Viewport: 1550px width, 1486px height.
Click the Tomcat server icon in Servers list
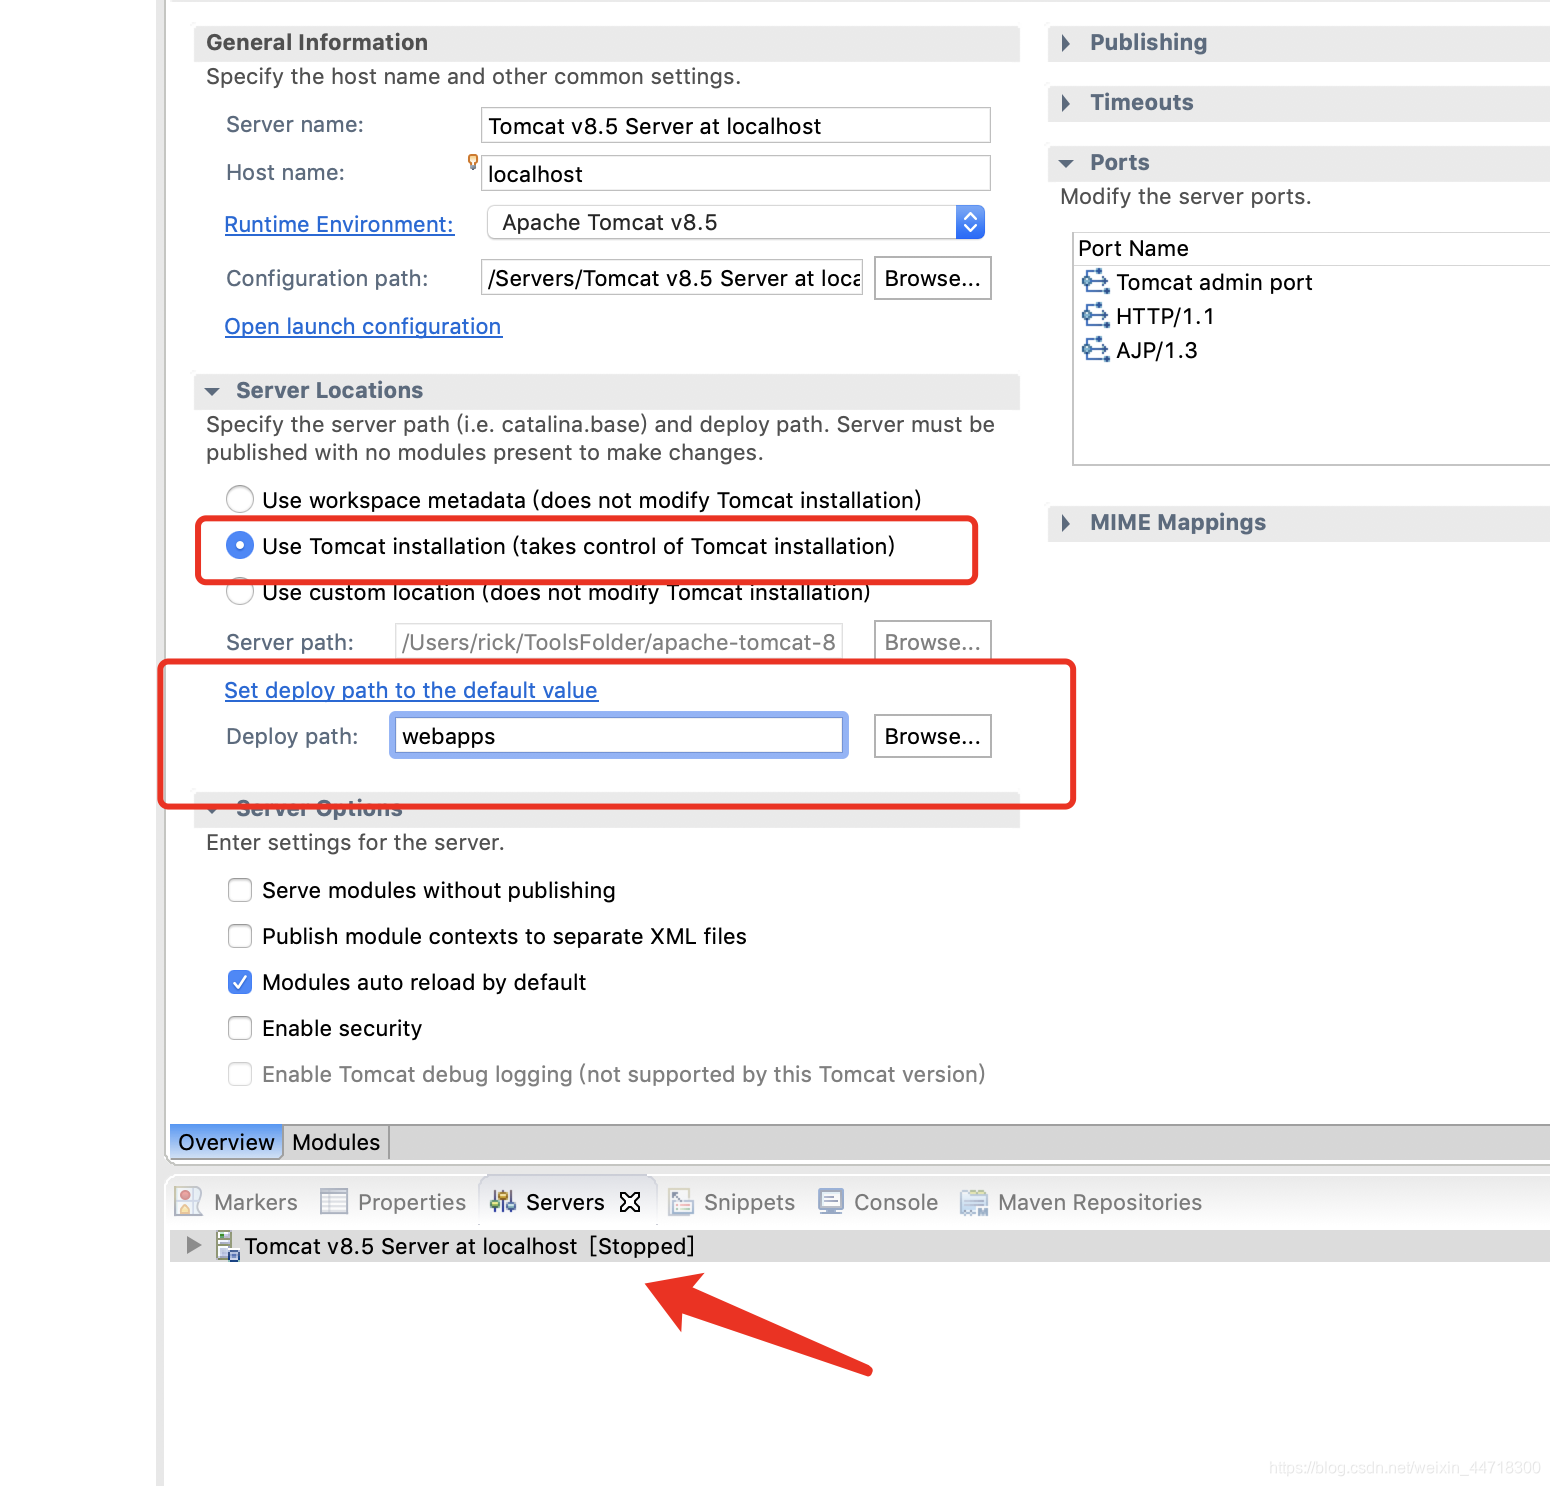[228, 1245]
